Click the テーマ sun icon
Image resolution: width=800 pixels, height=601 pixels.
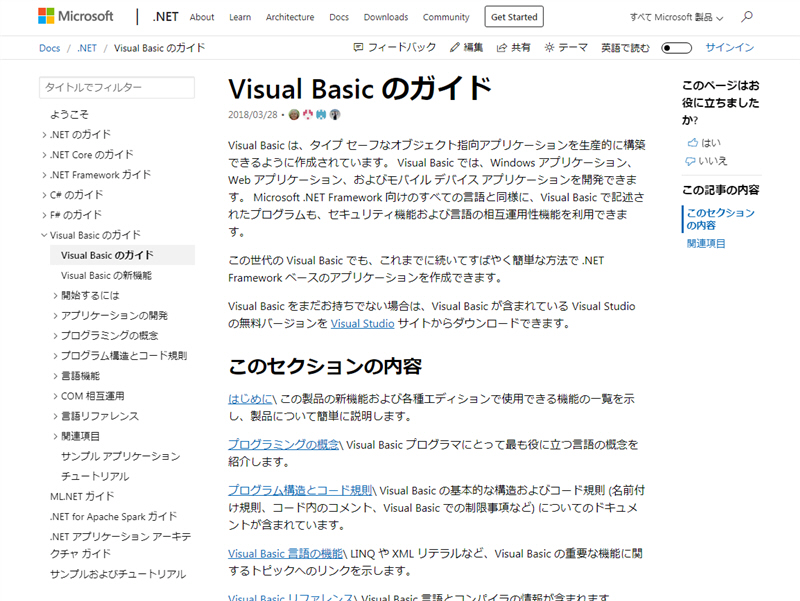(549, 46)
